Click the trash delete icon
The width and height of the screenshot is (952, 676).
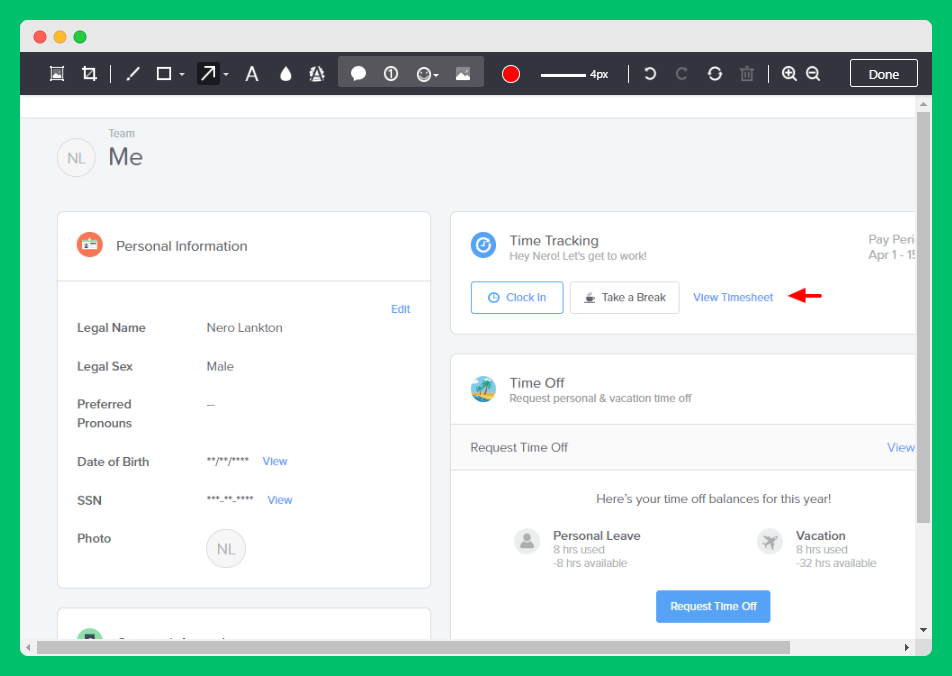click(x=747, y=74)
